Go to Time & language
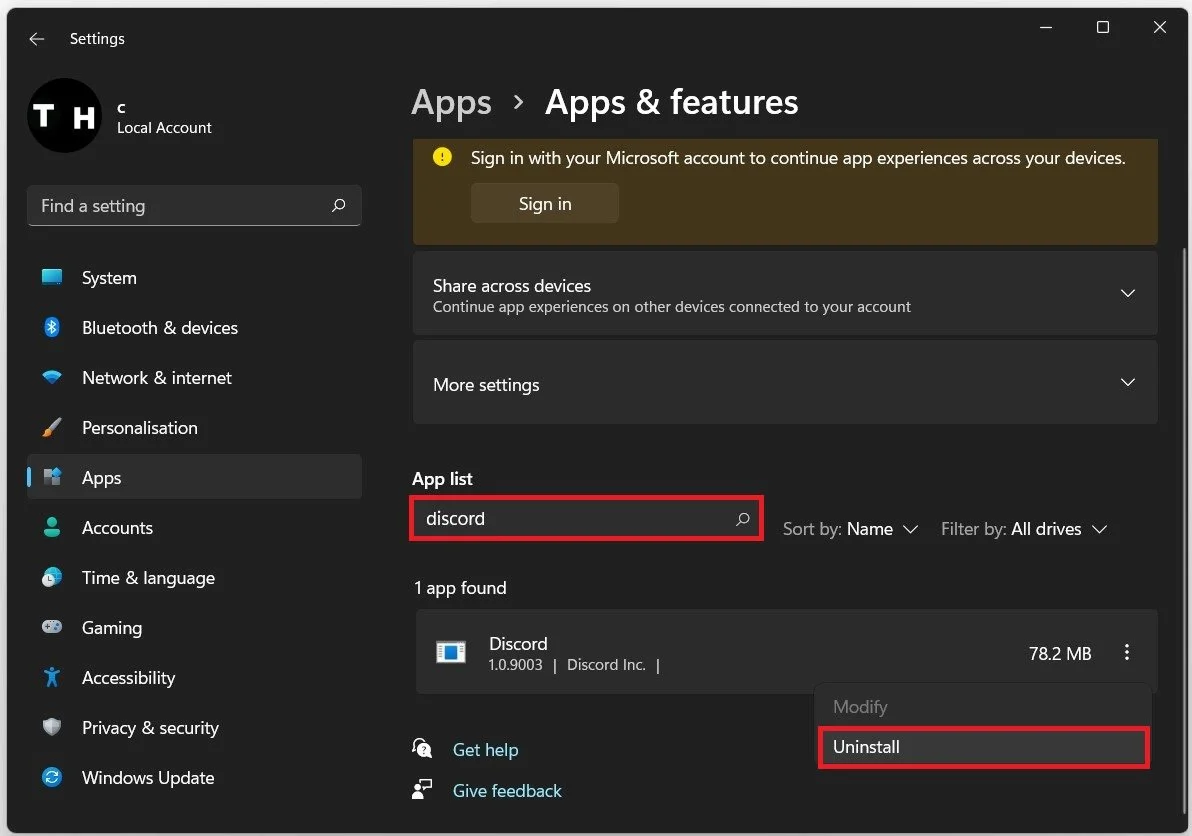 coord(194,578)
